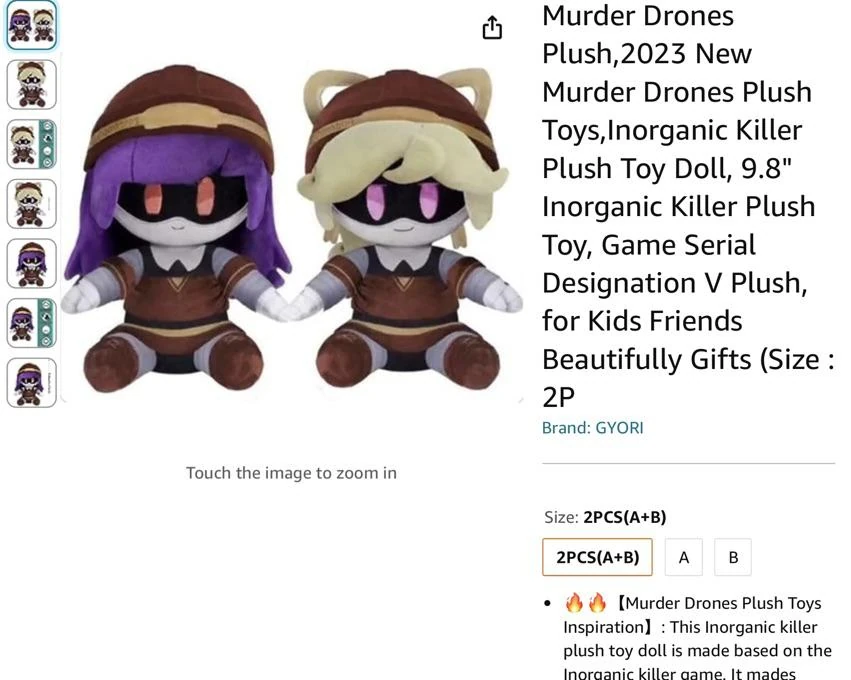View the second thumbnail of the blonde plush

31,85
